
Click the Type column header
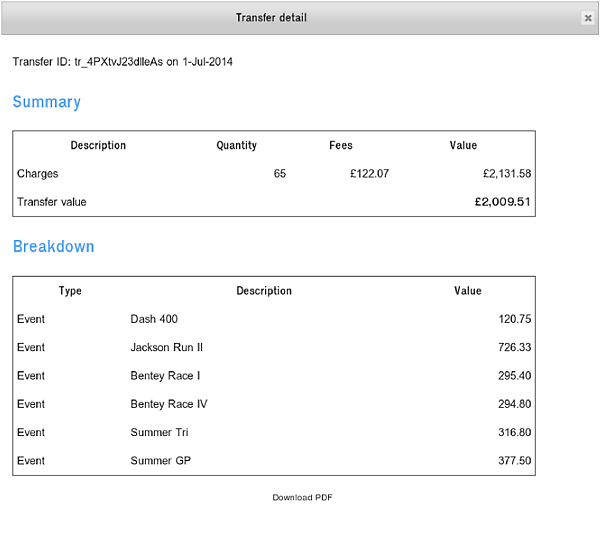tap(70, 291)
